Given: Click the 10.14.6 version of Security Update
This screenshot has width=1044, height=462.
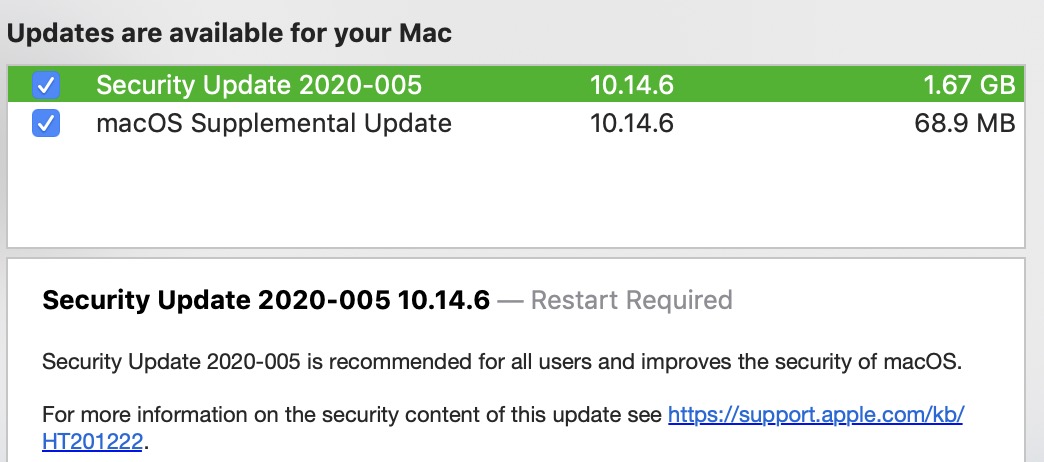Looking at the screenshot, I should click(x=631, y=86).
